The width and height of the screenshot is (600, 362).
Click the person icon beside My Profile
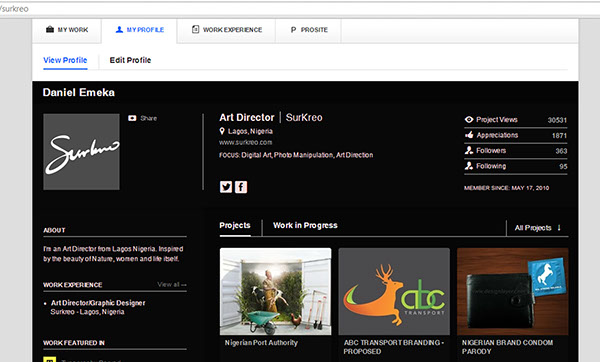click(x=119, y=29)
